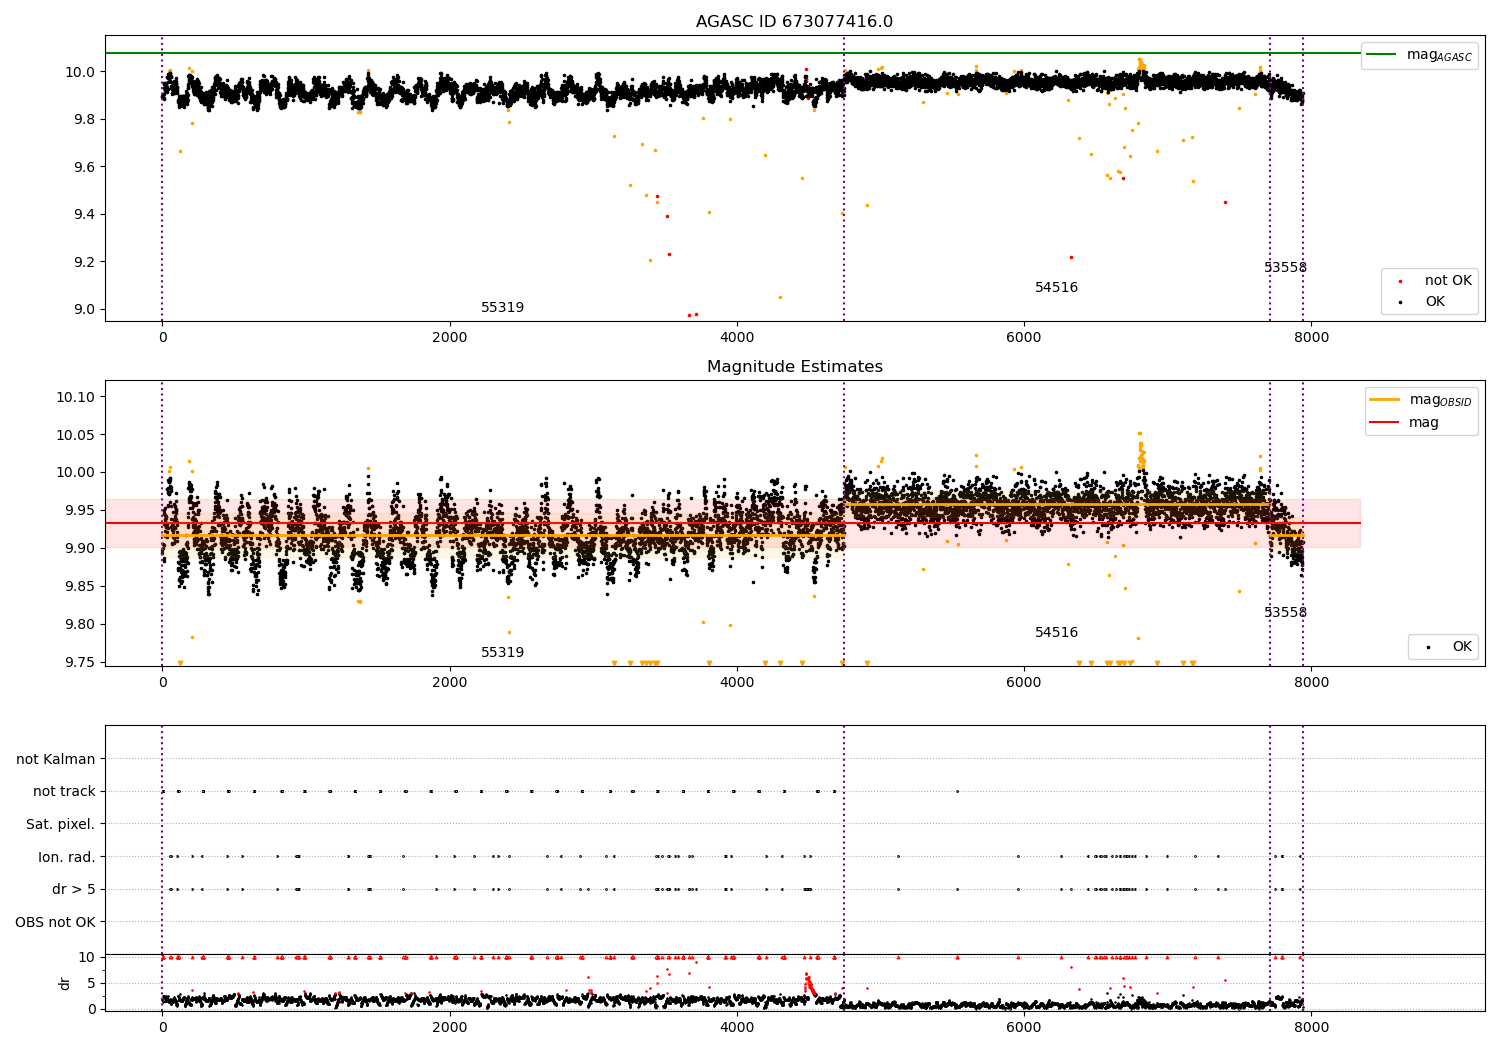Click the orange mag OBSID legend line sample
1500x1050 pixels.
click(x=1385, y=400)
